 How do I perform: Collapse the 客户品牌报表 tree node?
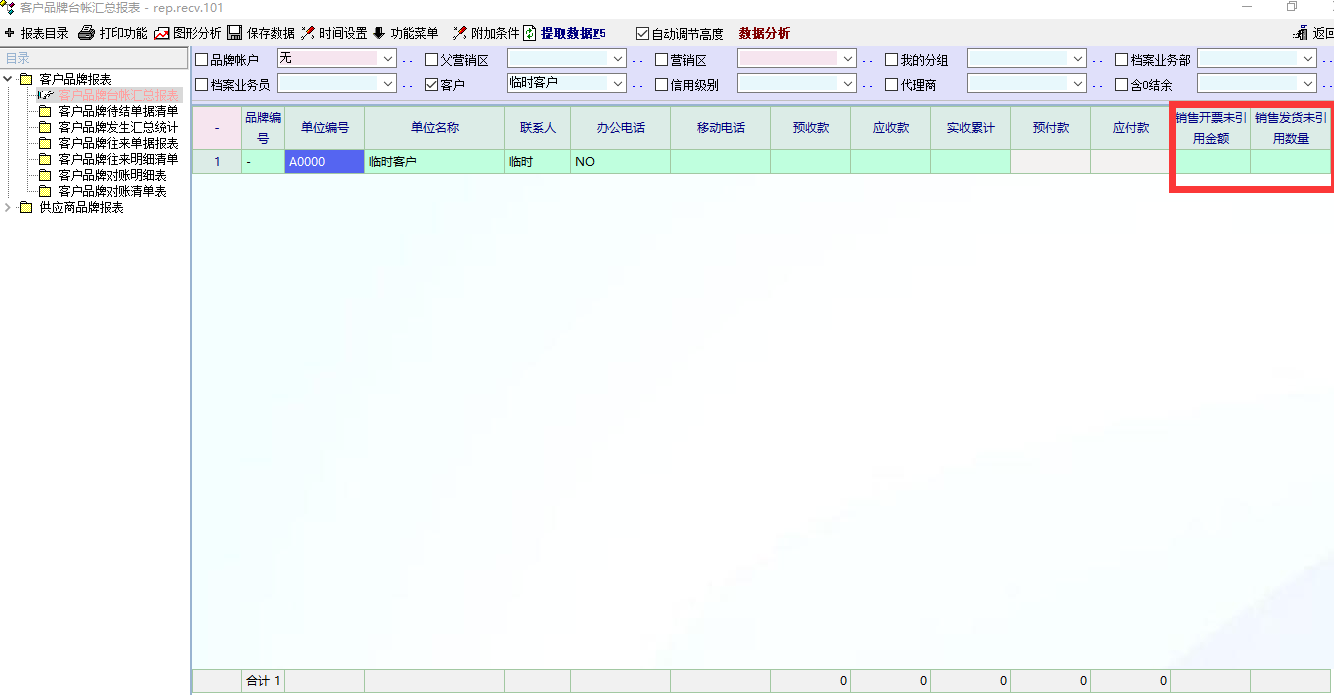(x=9, y=79)
